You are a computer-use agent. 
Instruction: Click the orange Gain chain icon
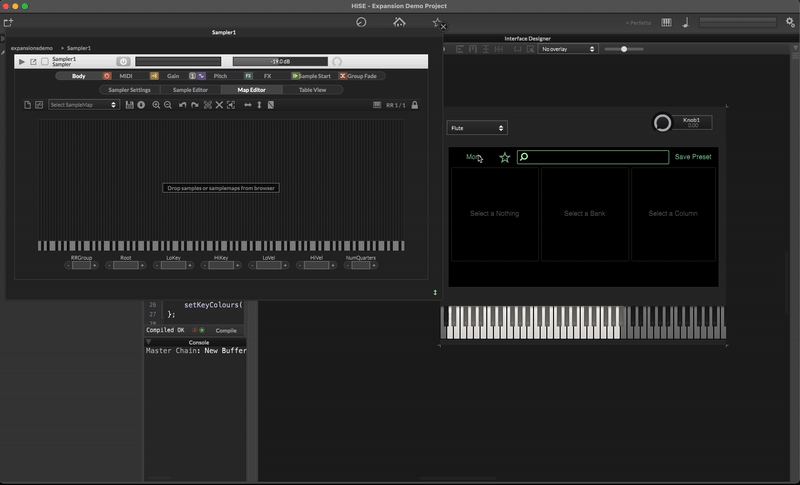154,76
